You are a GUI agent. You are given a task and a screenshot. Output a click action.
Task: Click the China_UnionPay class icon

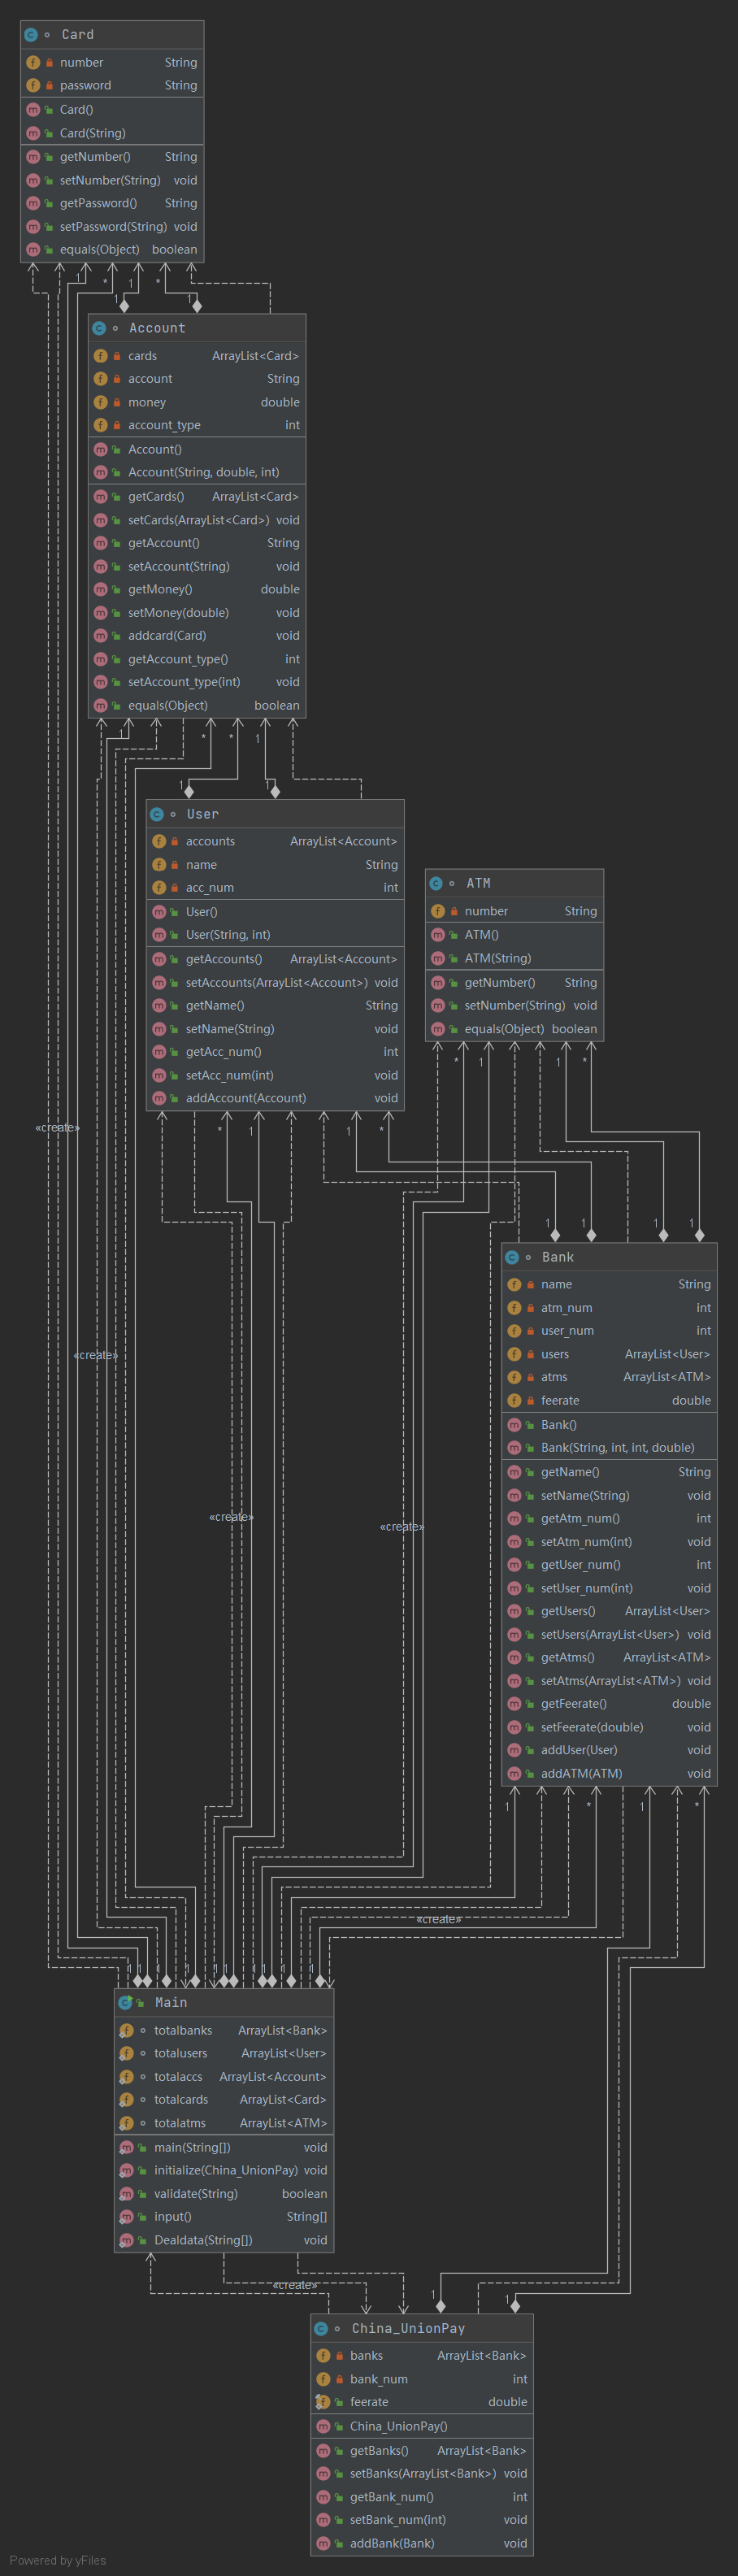click(321, 2328)
